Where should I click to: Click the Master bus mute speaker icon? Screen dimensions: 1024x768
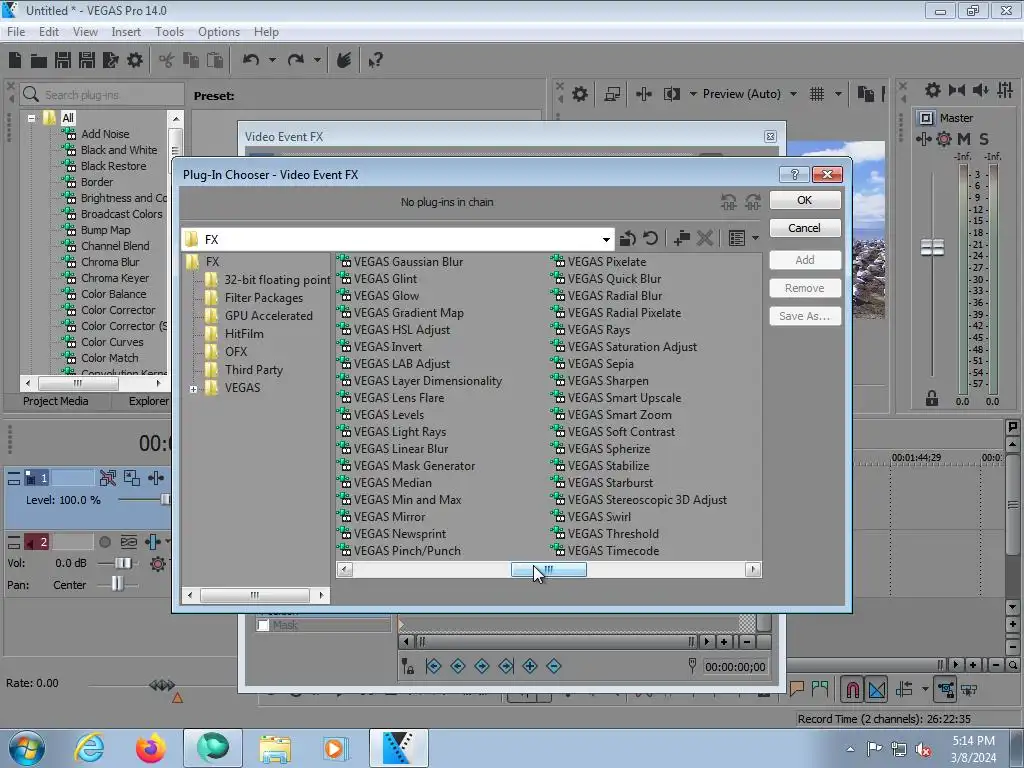tap(980, 90)
